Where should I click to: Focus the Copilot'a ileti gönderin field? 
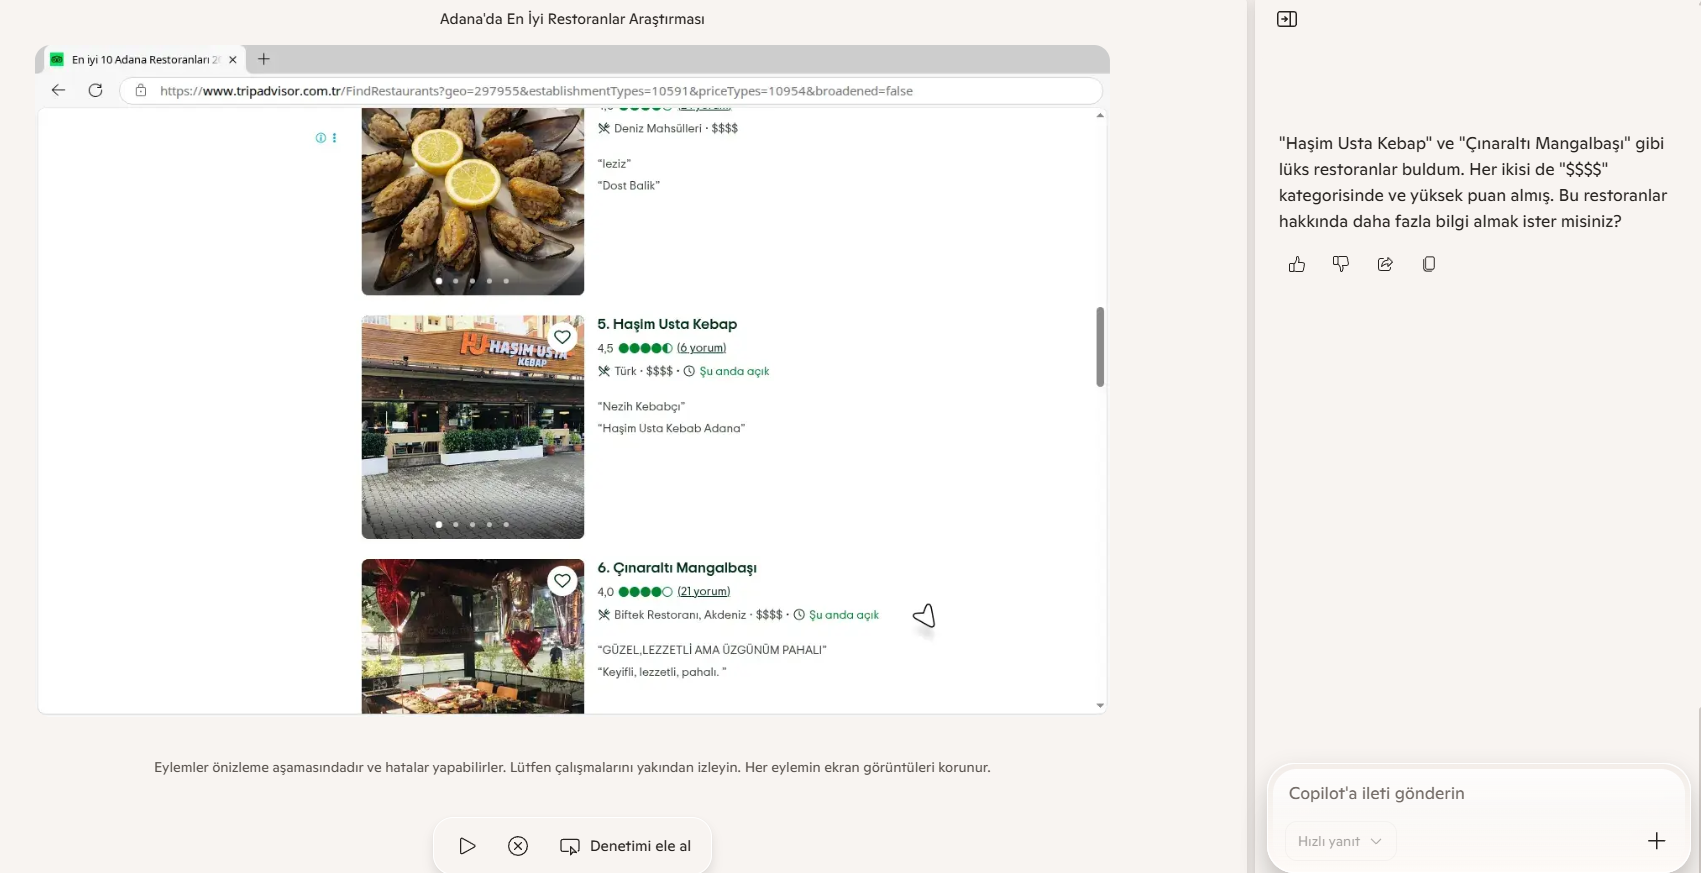pos(1478,793)
